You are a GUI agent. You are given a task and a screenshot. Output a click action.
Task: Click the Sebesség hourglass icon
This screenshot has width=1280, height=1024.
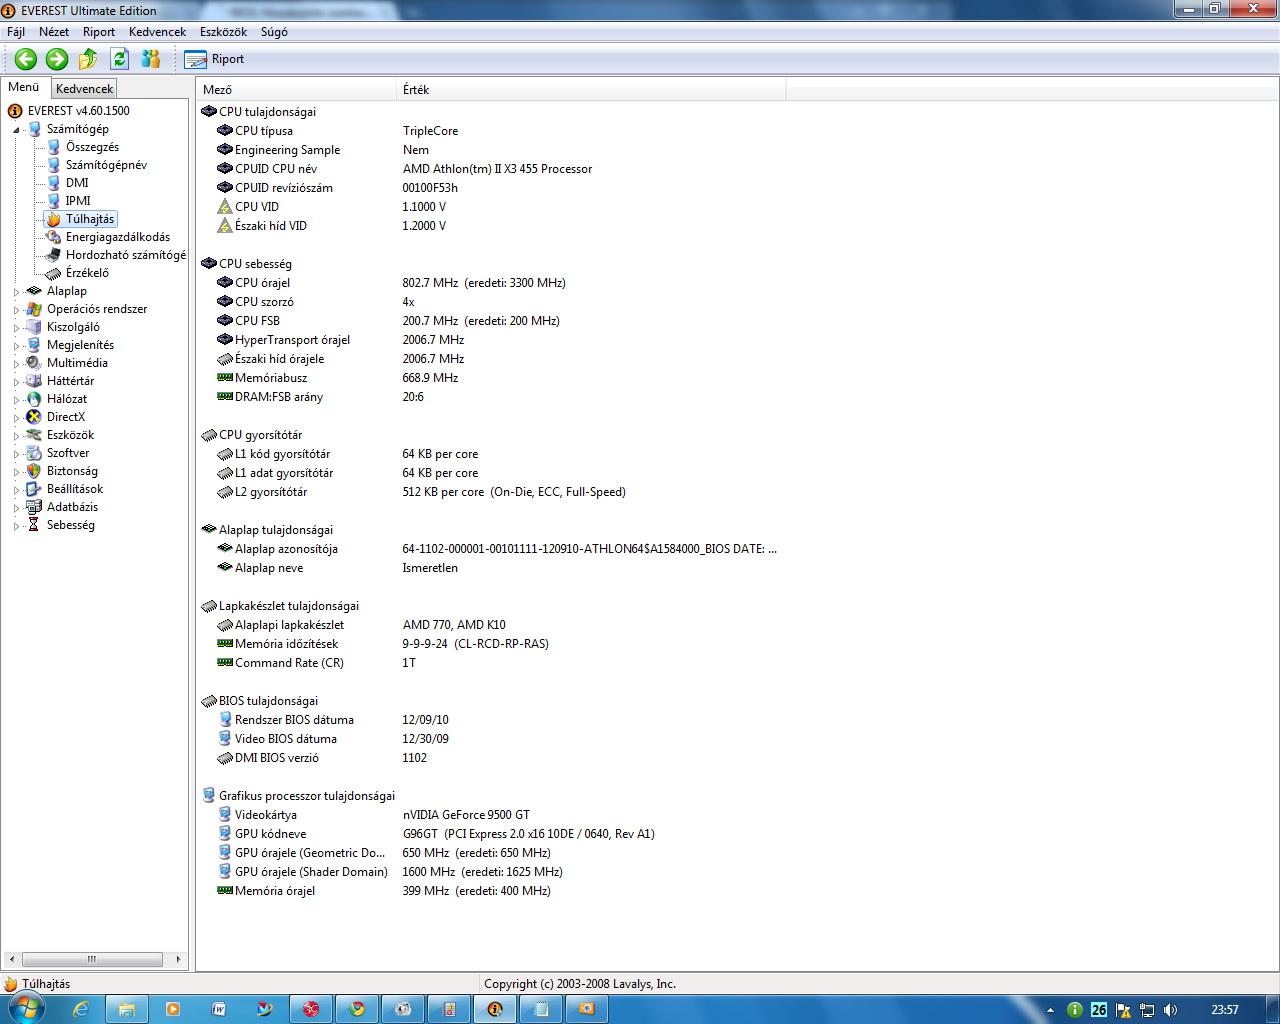tap(34, 525)
